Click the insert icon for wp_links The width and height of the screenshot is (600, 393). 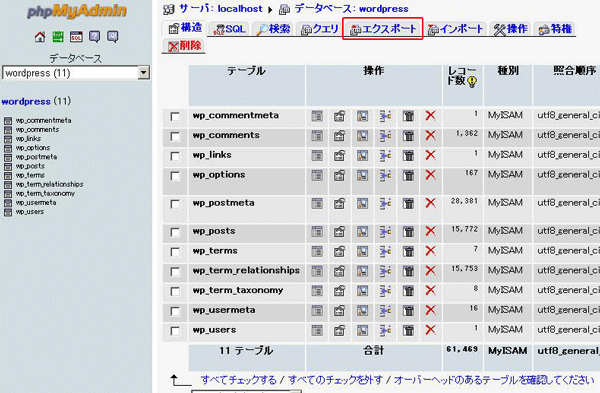tap(385, 155)
